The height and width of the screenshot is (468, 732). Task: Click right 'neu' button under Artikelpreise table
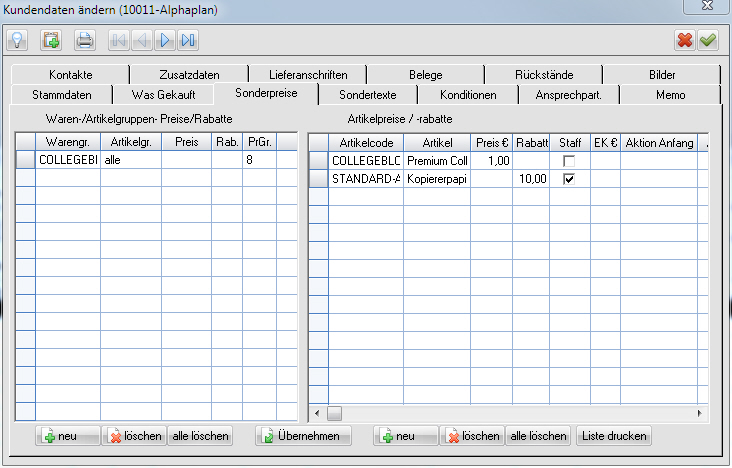406,436
